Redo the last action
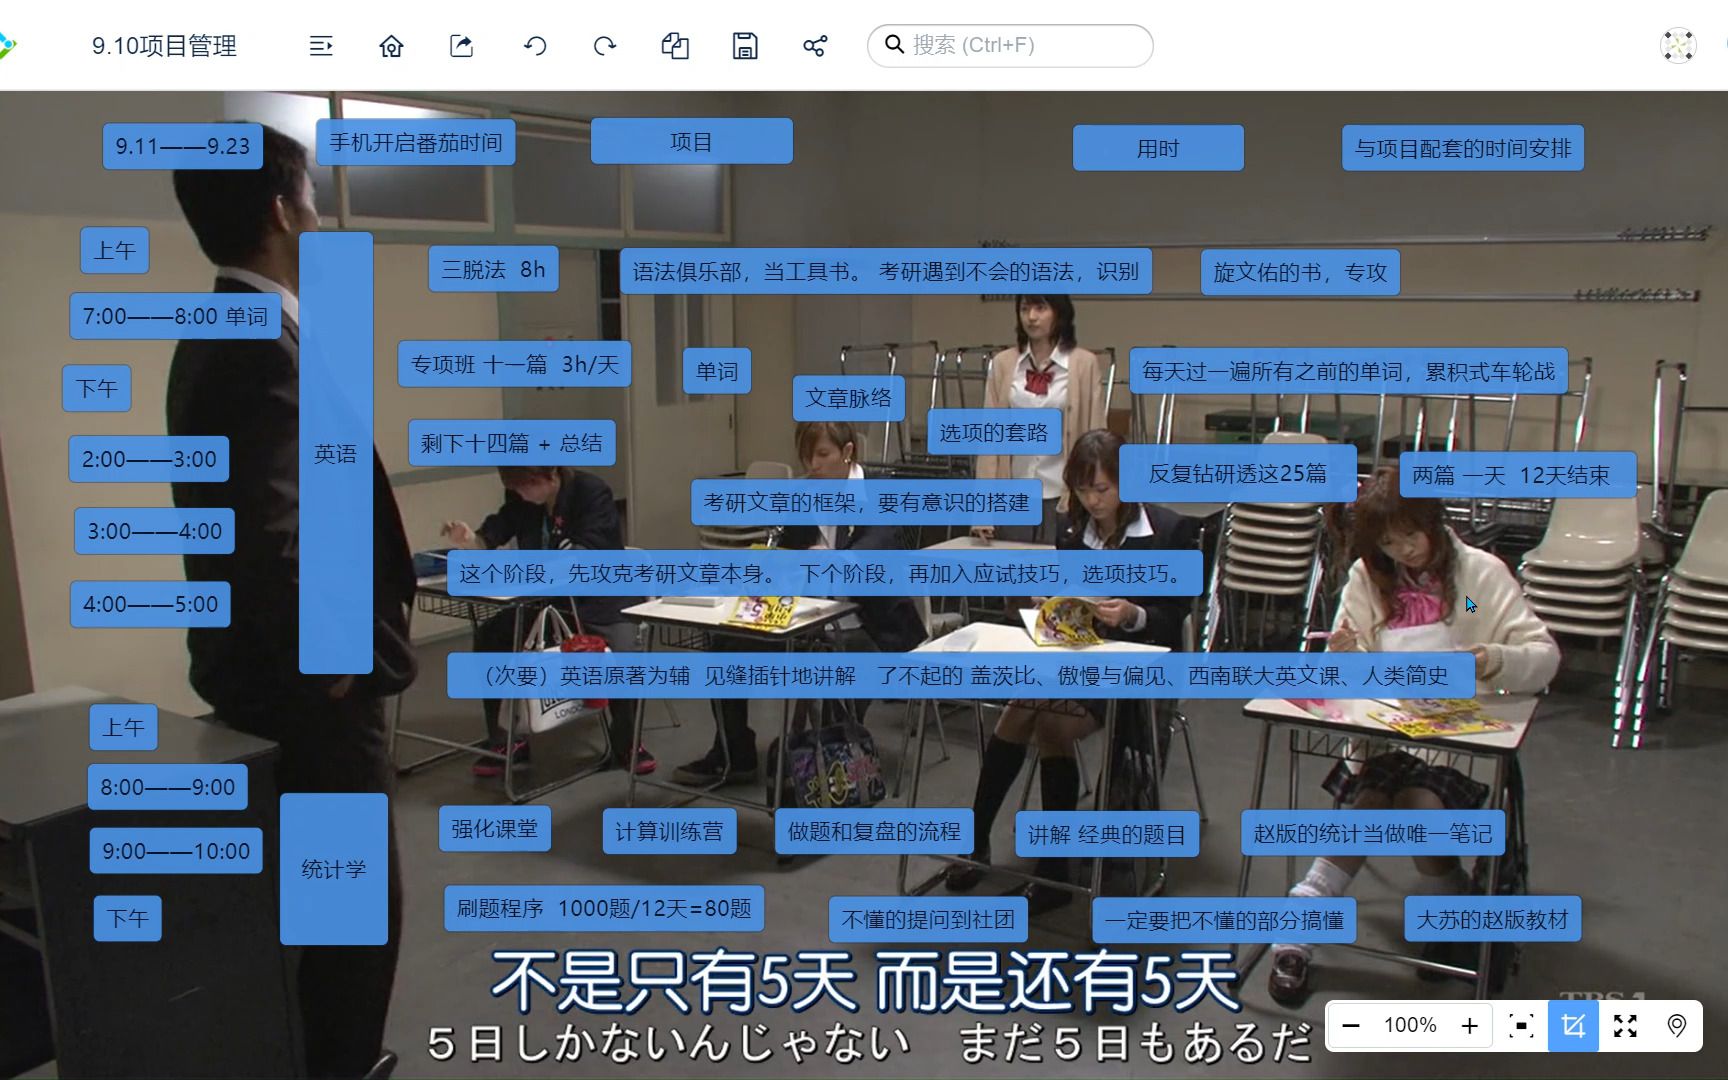The height and width of the screenshot is (1080, 1728). point(605,46)
